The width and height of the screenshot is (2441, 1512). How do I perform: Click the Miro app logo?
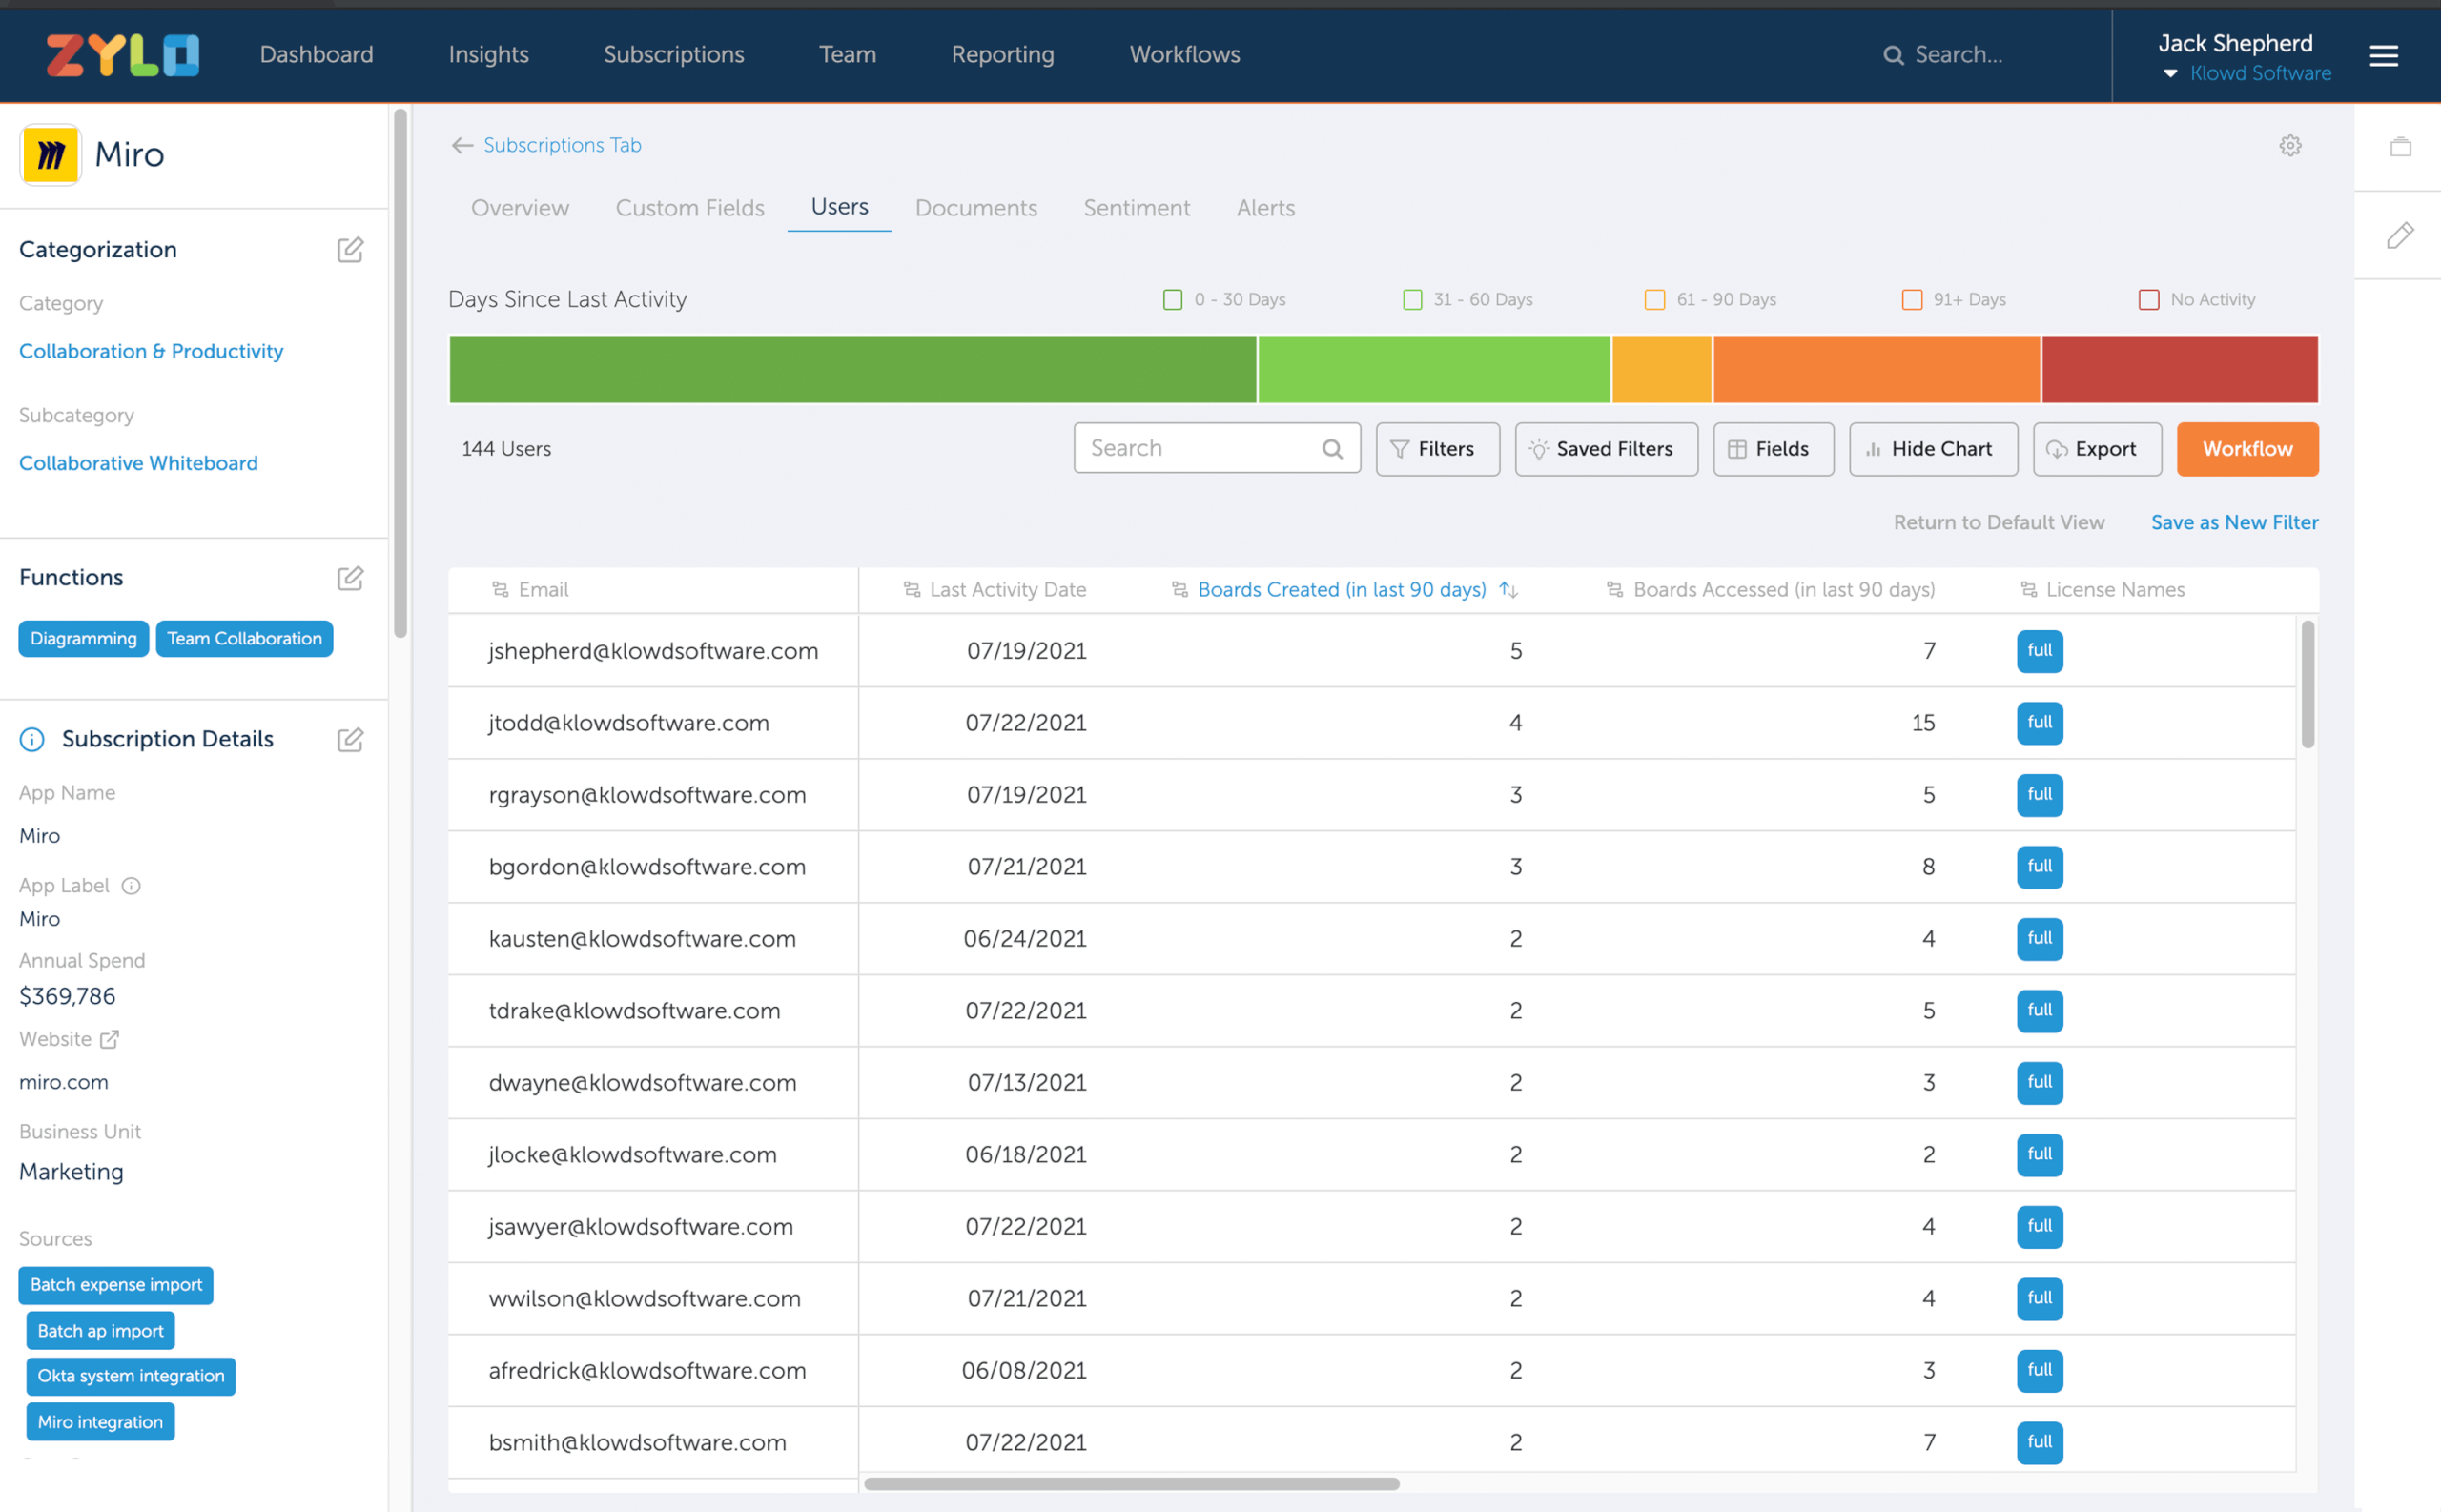(x=50, y=155)
